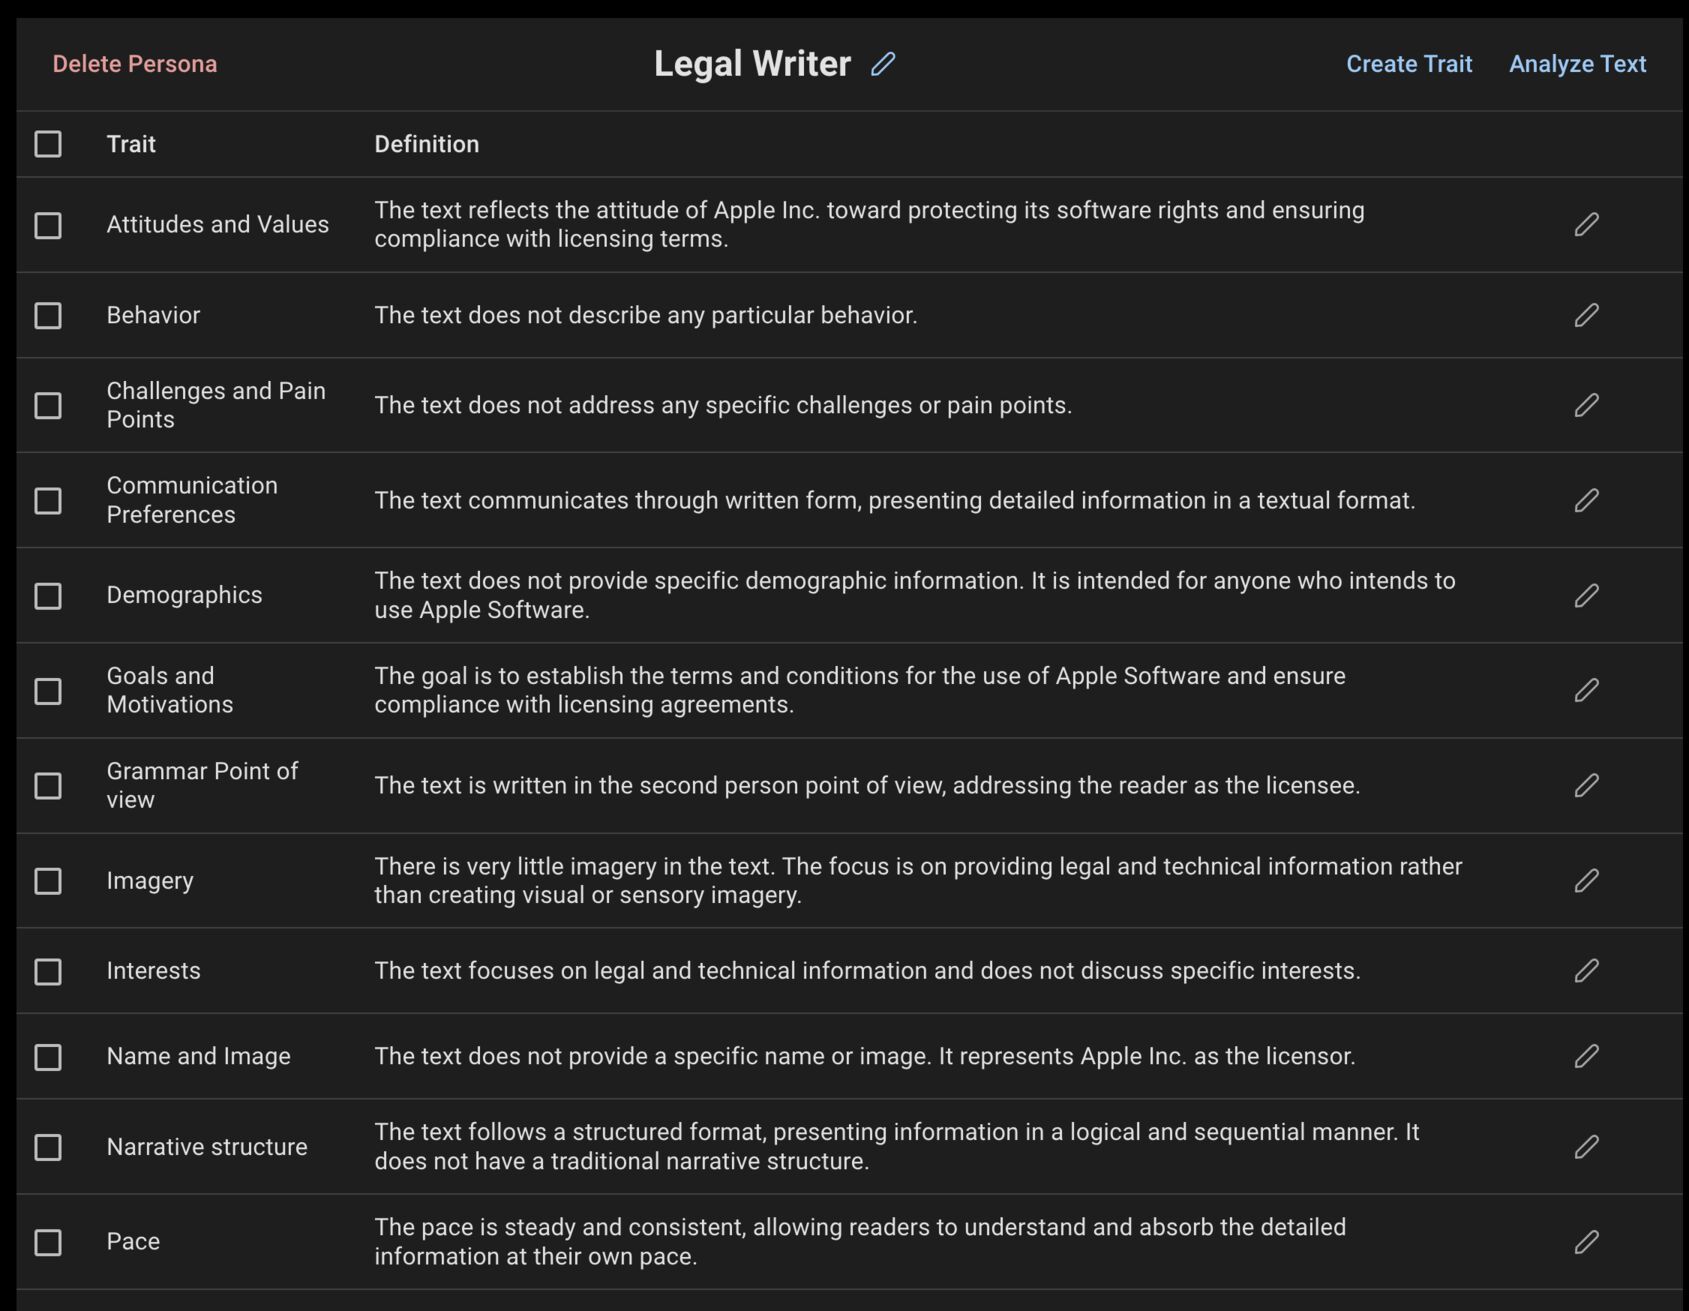
Task: Check the Interests trait checkbox
Action: point(48,970)
